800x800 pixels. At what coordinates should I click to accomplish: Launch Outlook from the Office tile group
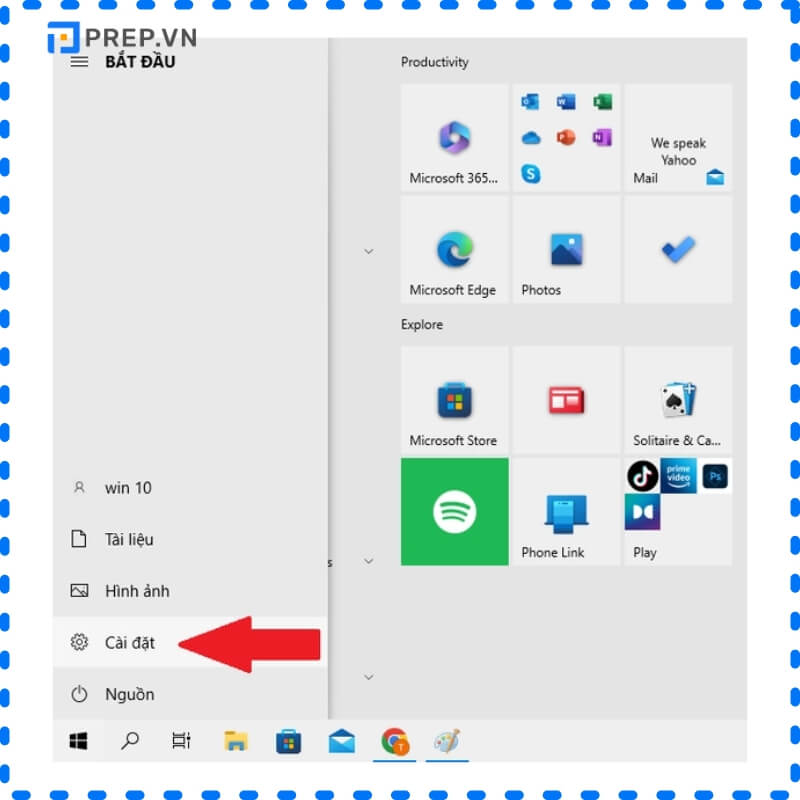click(530, 102)
